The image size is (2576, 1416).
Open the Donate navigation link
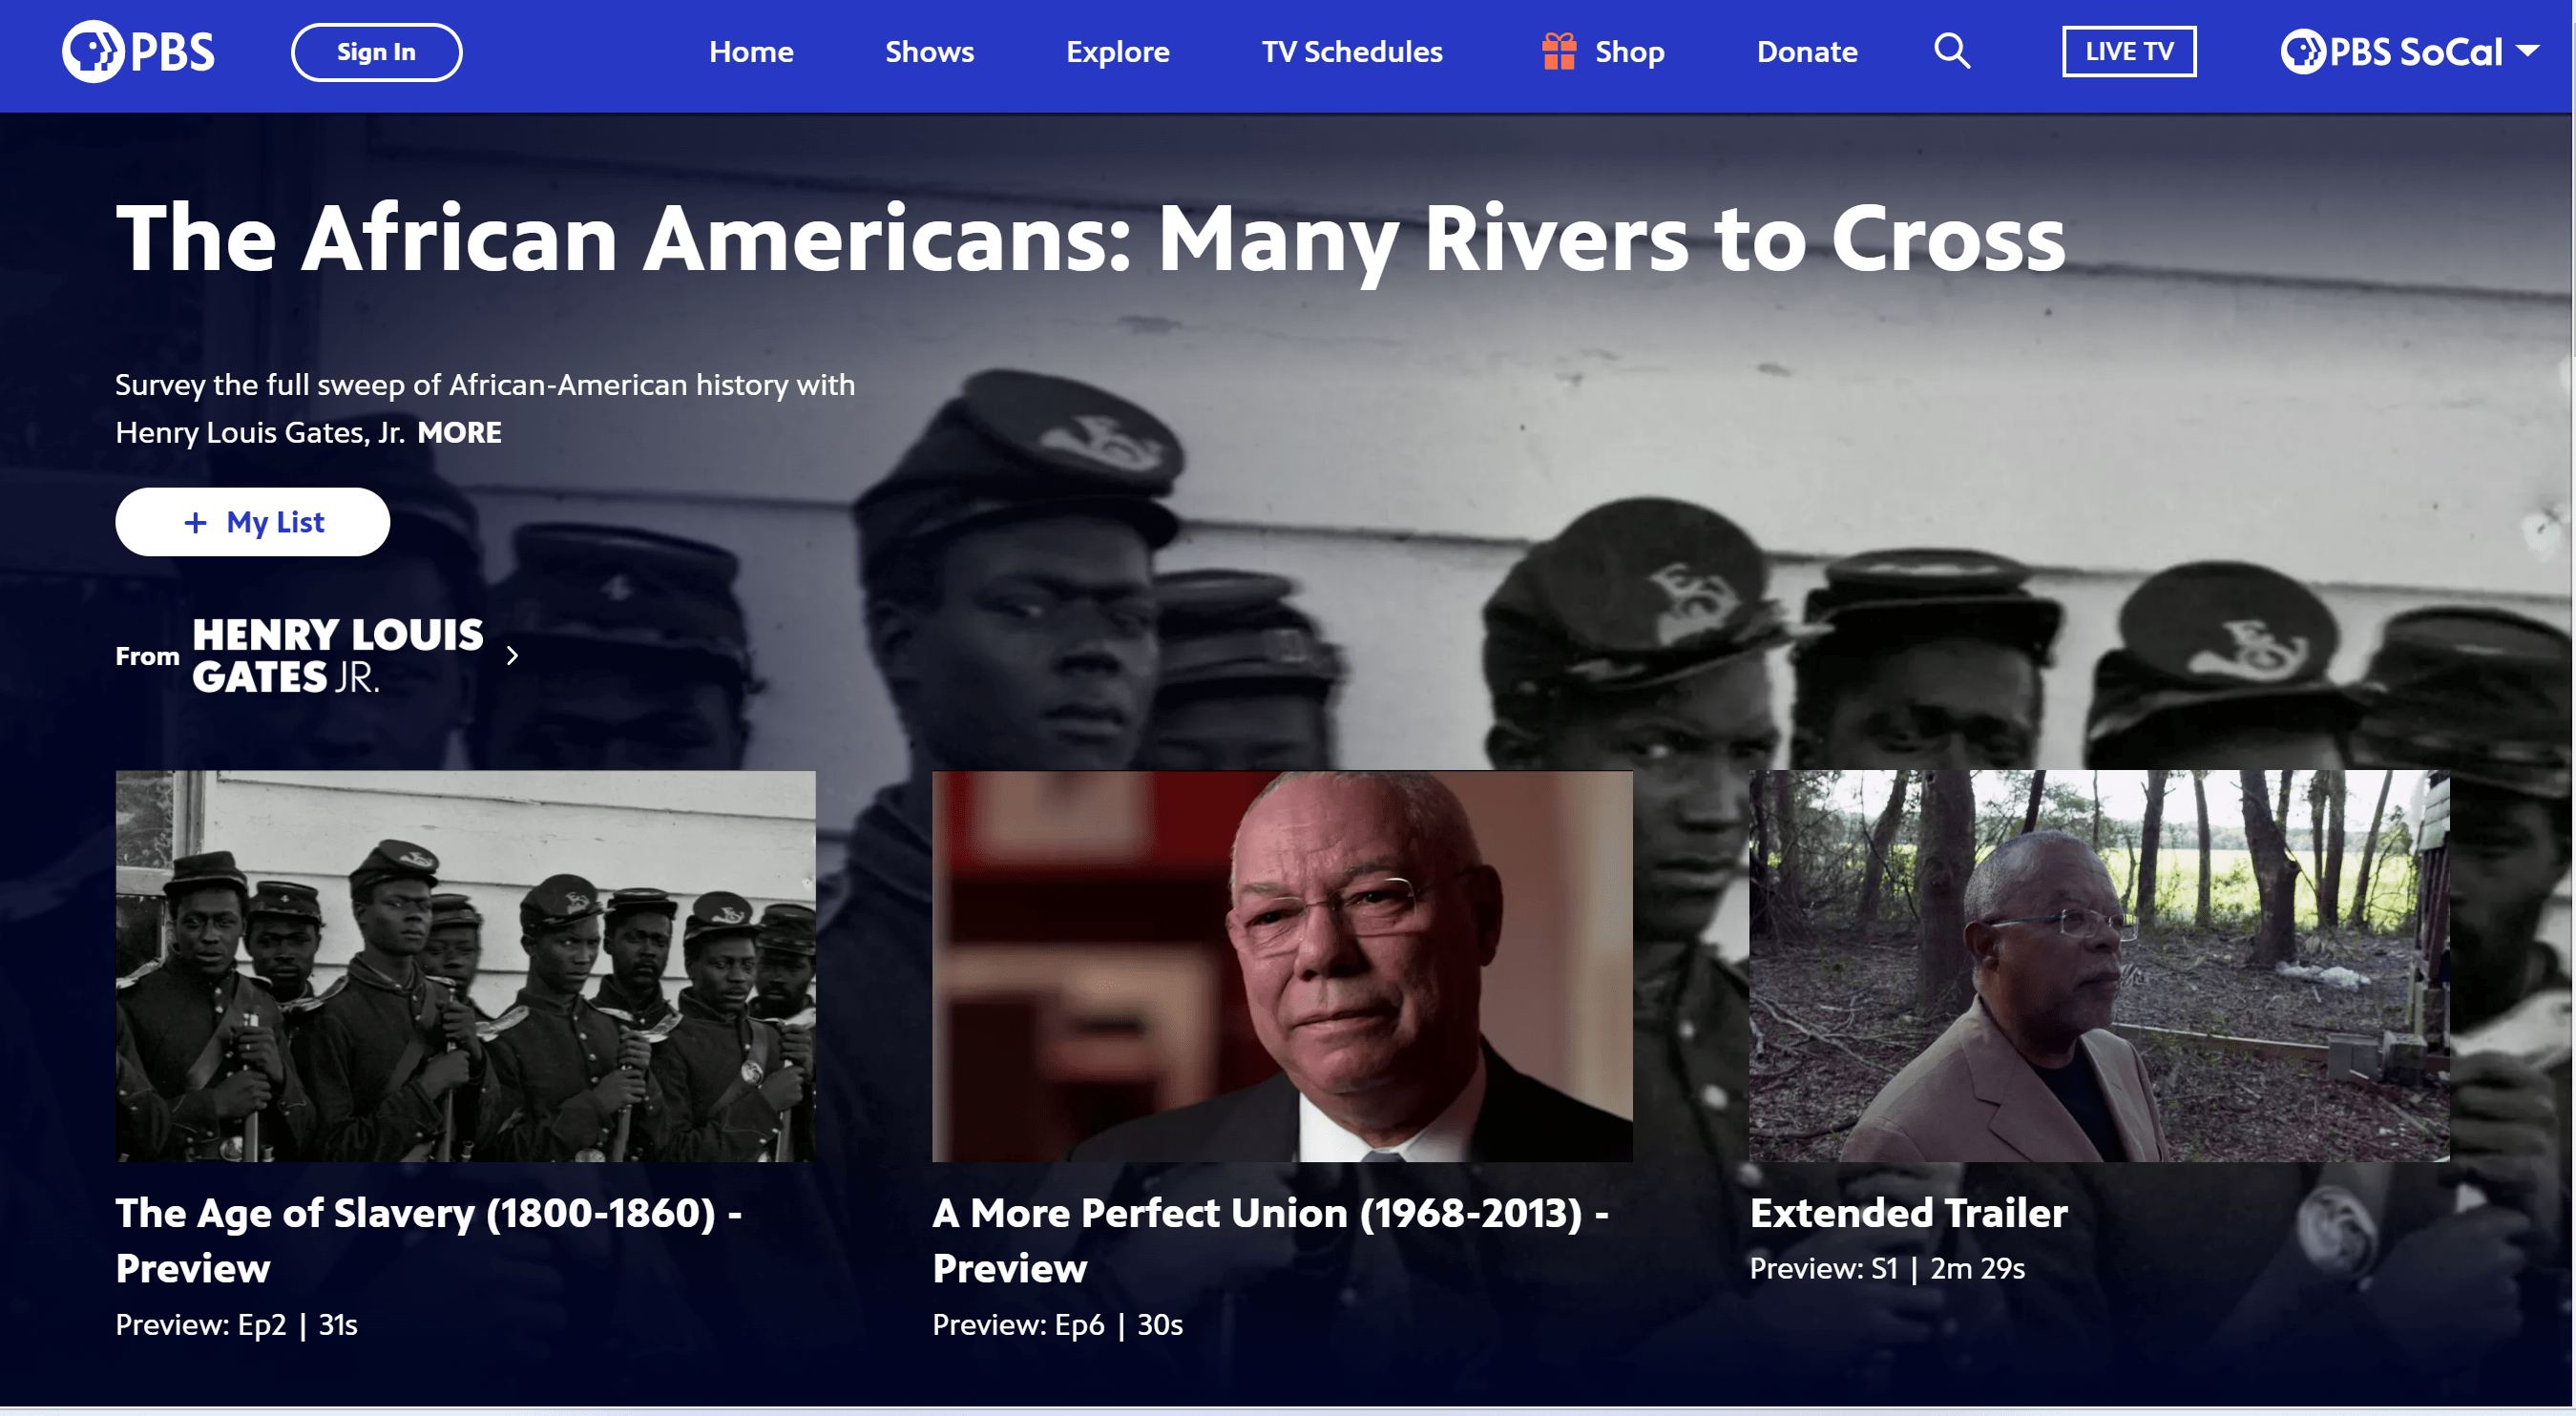pyautogui.click(x=1807, y=52)
